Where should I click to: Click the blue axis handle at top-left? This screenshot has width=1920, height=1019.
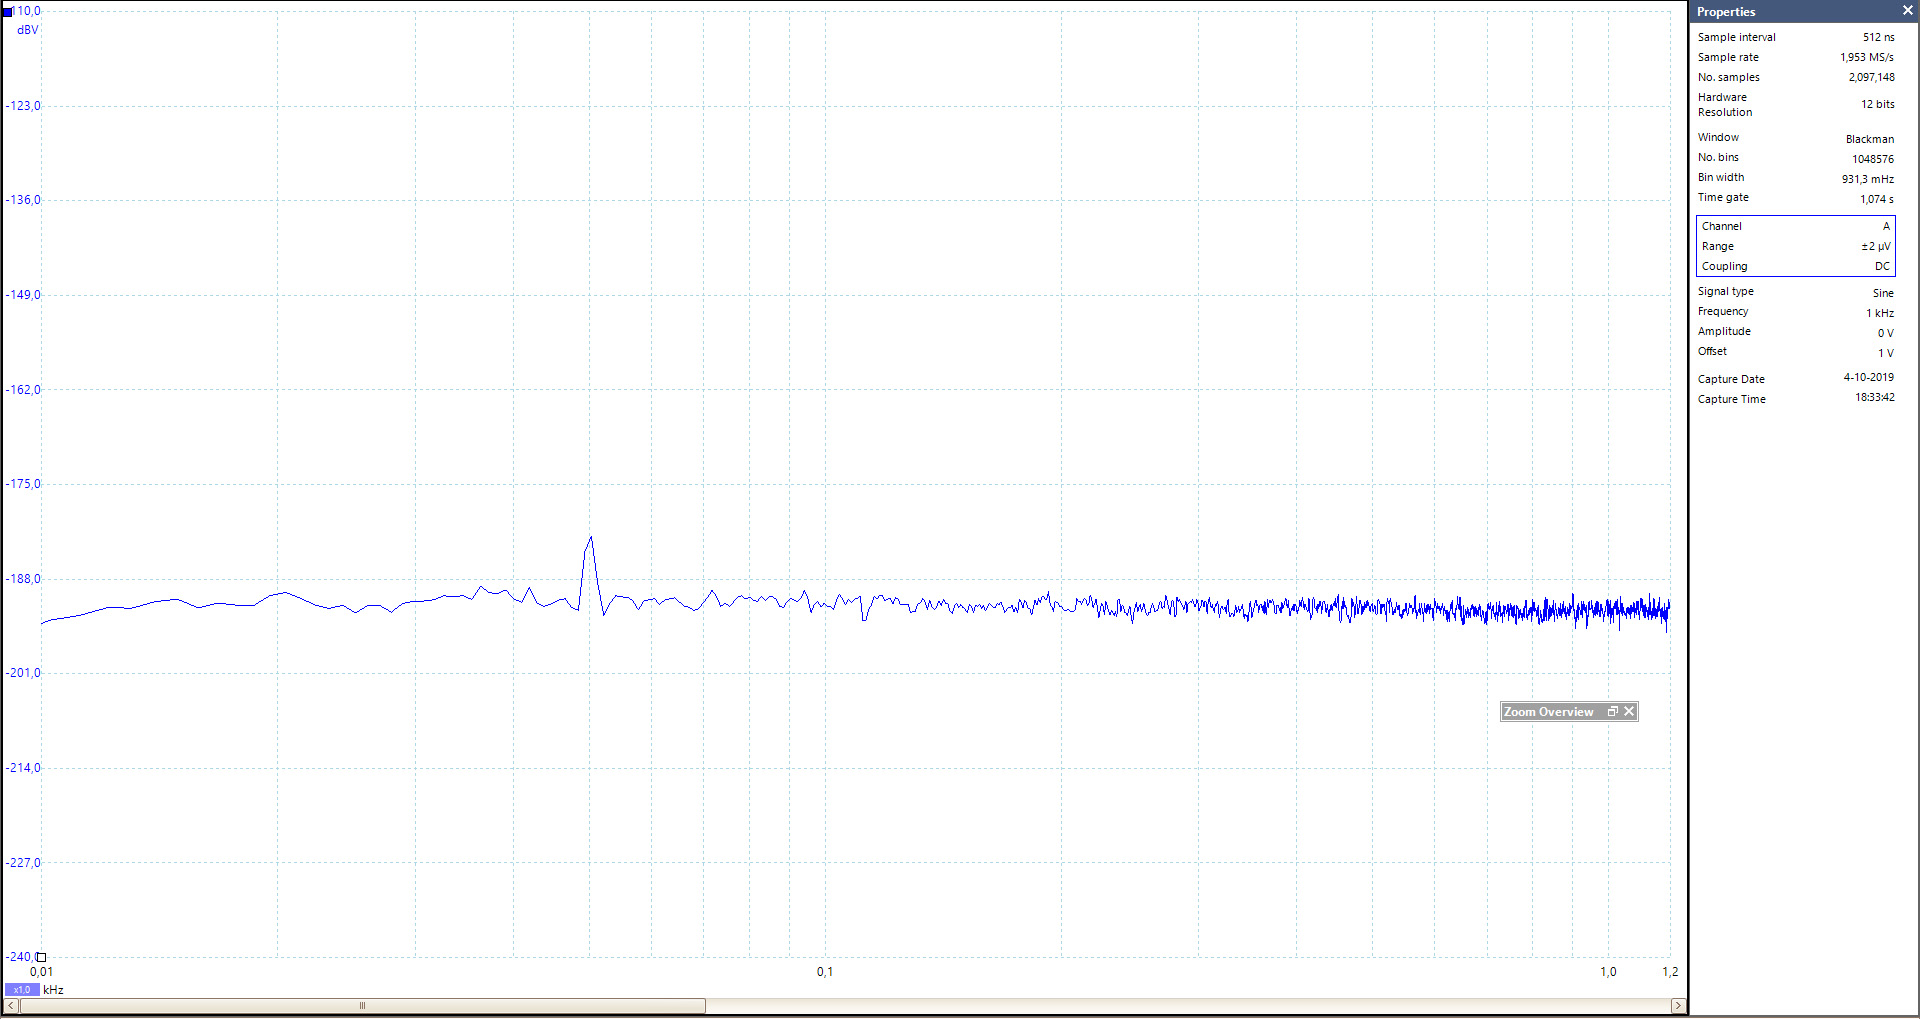tap(7, 12)
